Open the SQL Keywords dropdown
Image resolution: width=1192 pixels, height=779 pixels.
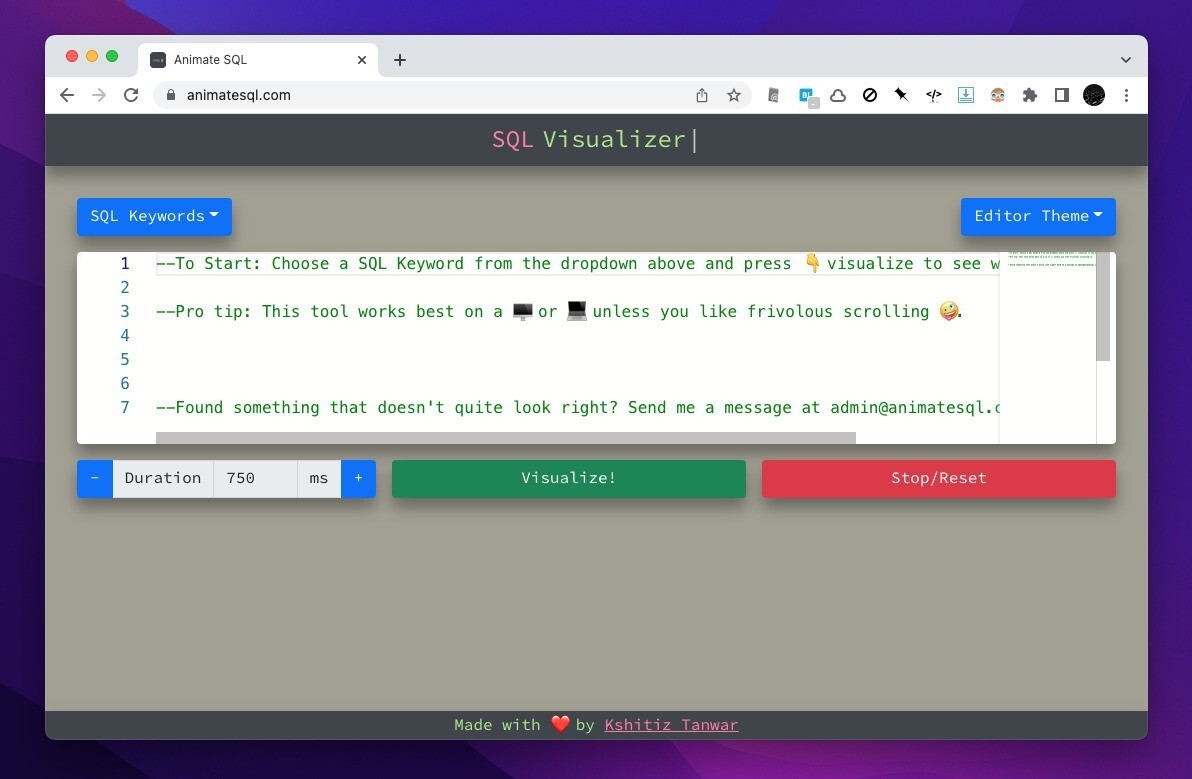point(154,216)
